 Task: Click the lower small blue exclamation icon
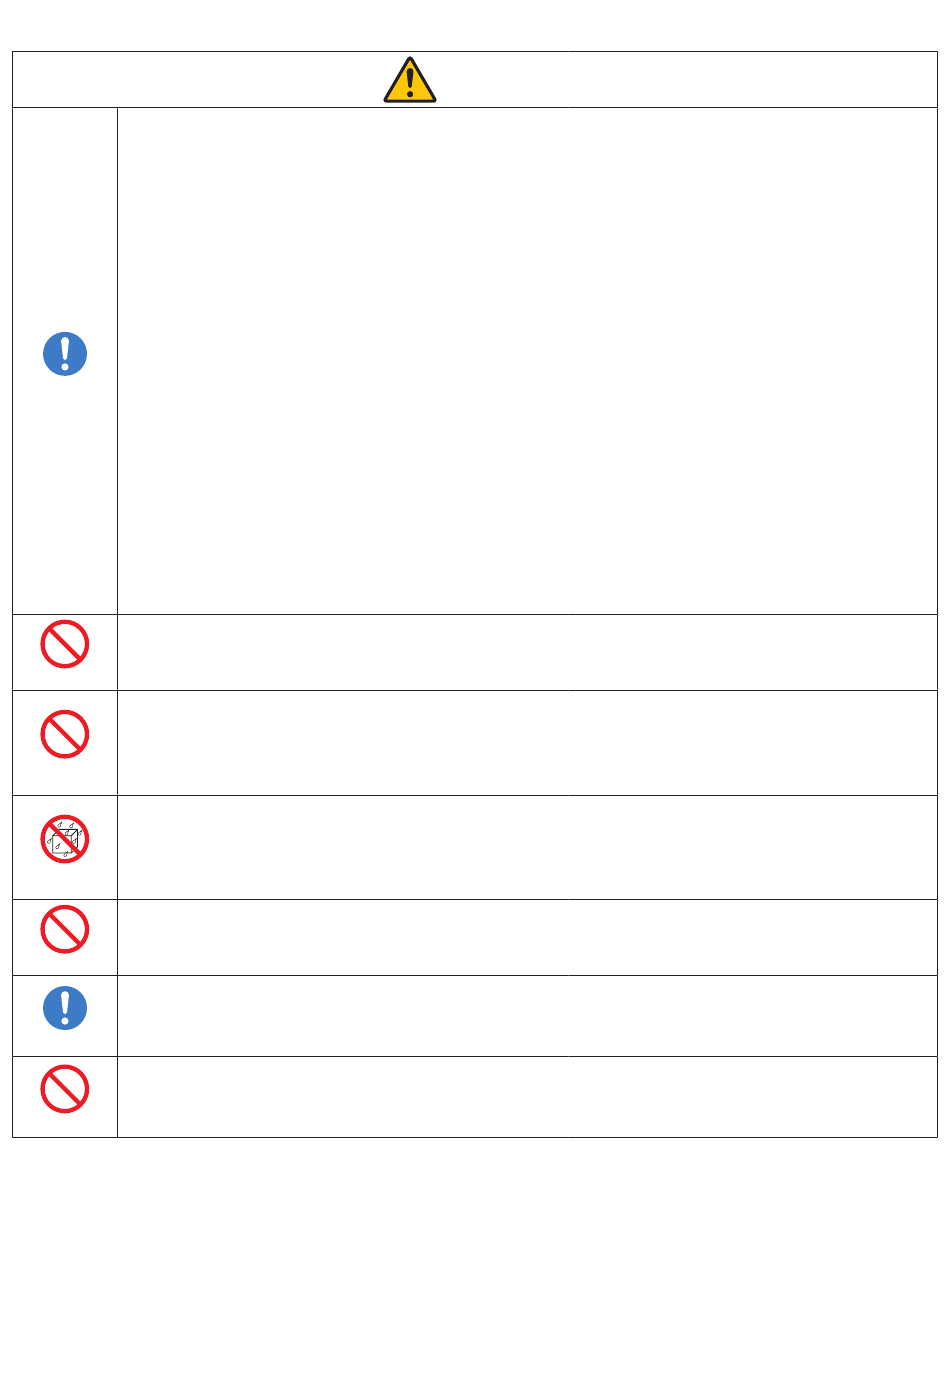coord(65,1008)
